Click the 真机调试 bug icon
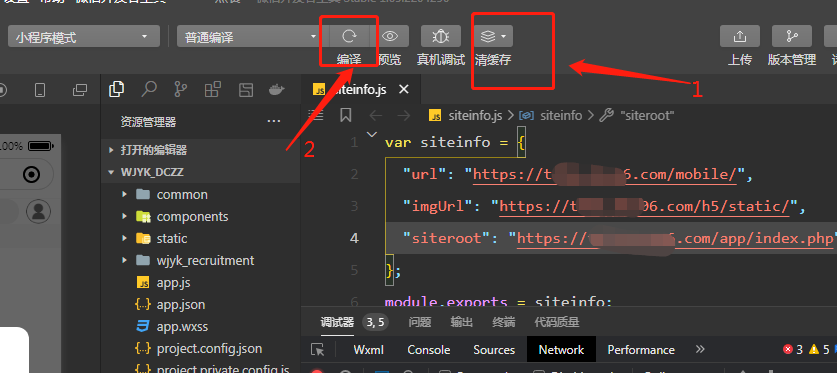 tap(440, 36)
